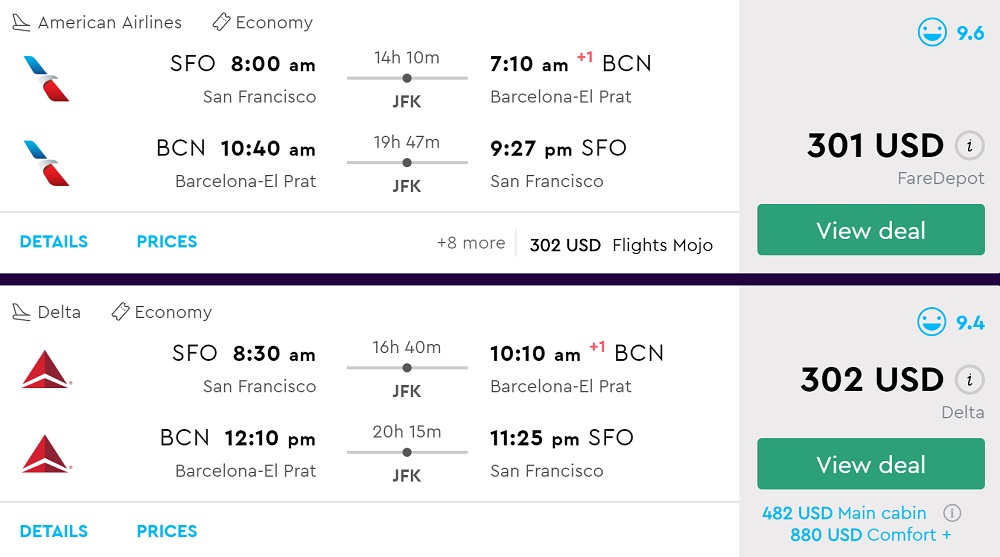
Task: Click the tag icon next to Delta Economy
Action: 120,312
